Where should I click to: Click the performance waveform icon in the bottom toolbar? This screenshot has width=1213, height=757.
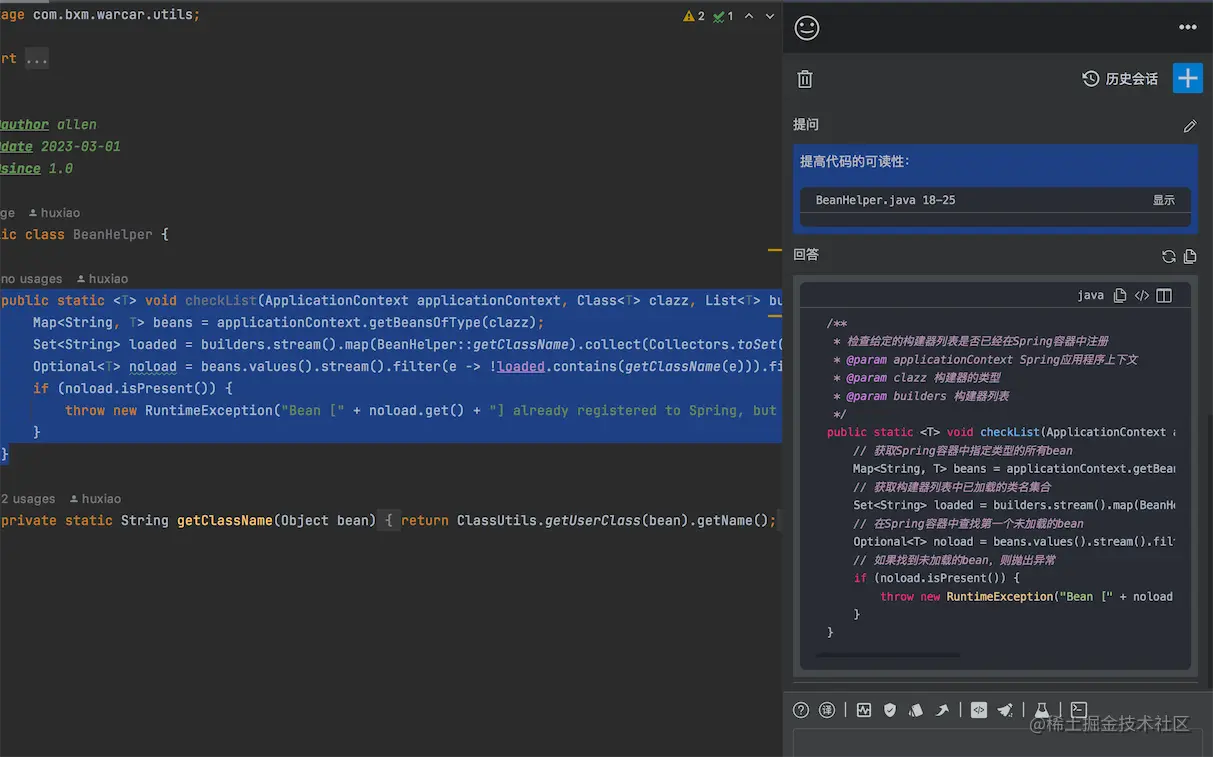point(864,710)
